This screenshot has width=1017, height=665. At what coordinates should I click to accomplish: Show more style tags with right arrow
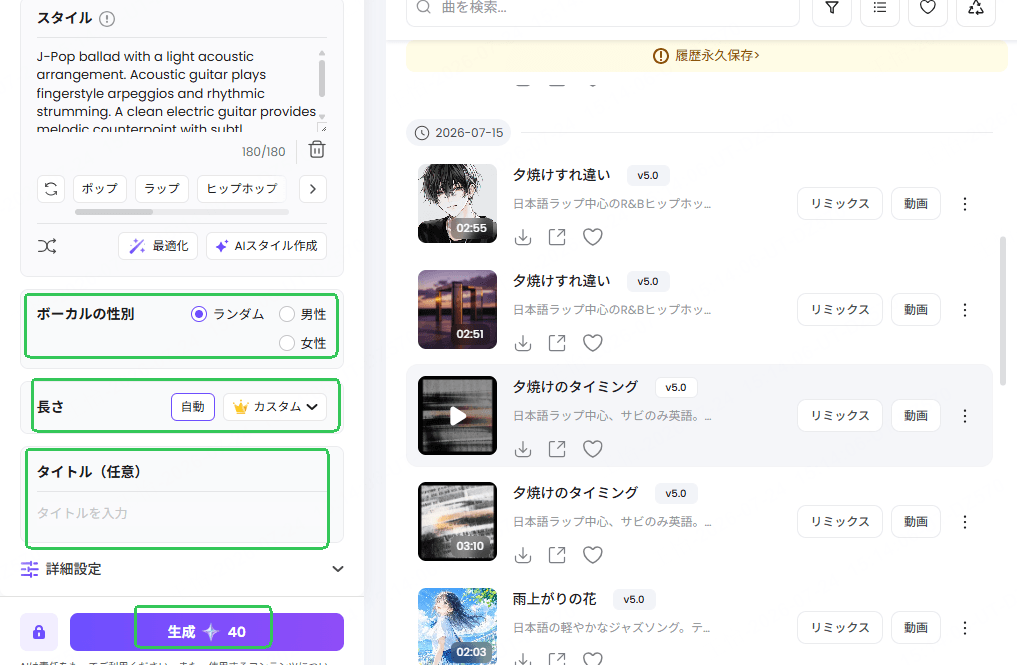pos(313,189)
